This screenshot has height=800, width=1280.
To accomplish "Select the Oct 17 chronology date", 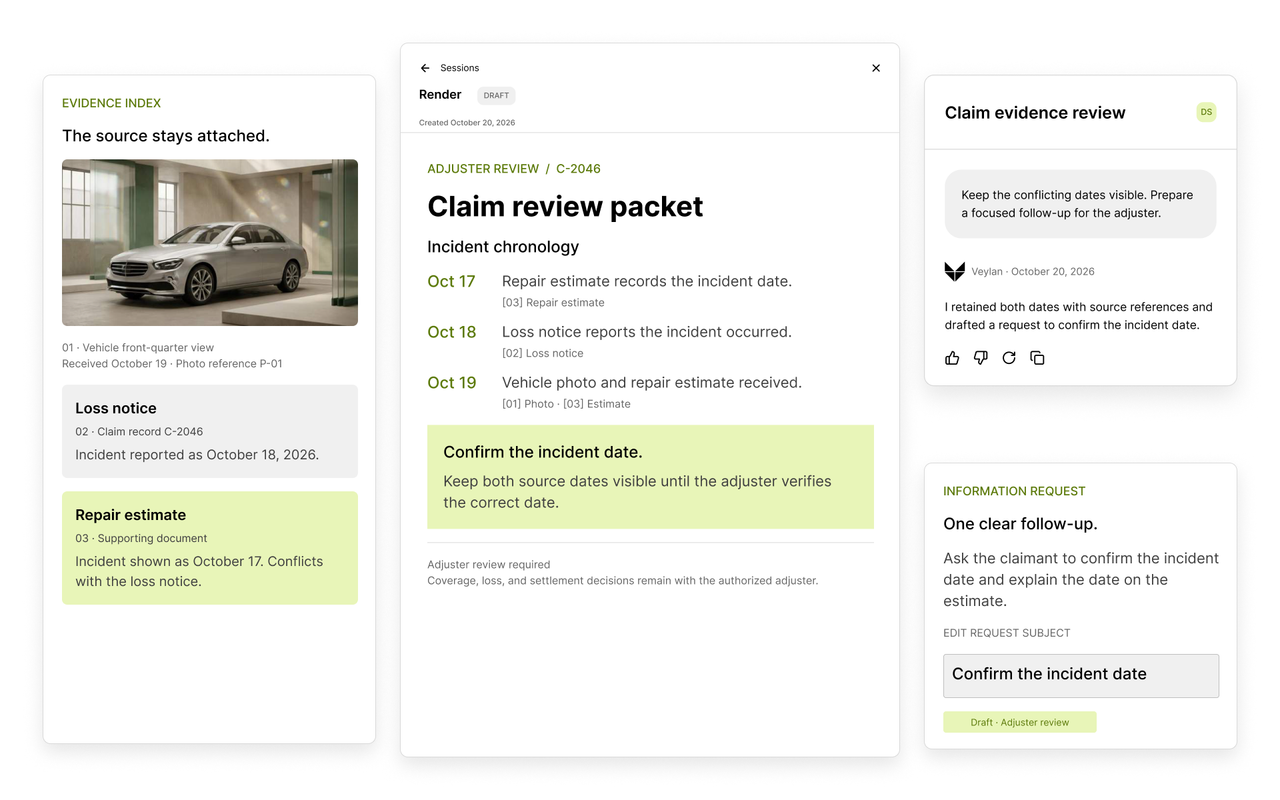I will 451,282.
